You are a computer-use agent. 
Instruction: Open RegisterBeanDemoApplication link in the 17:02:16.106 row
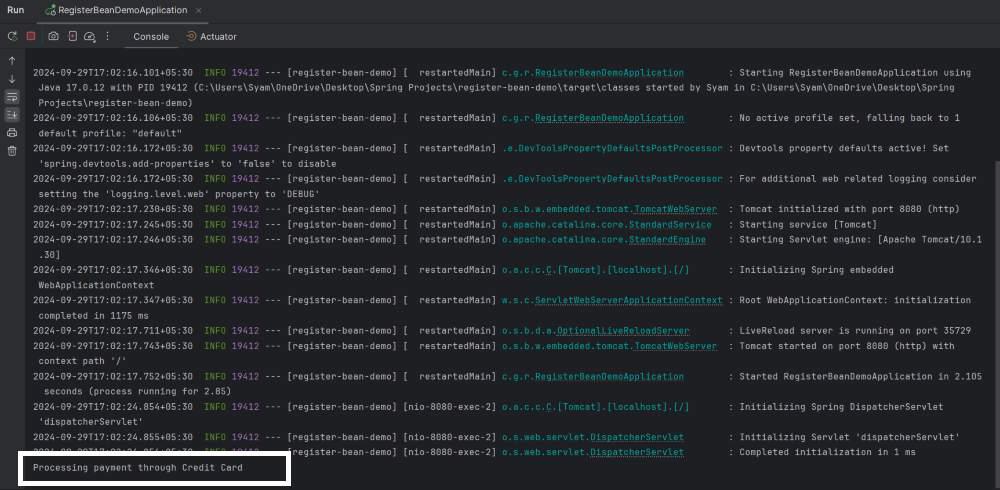pos(609,118)
